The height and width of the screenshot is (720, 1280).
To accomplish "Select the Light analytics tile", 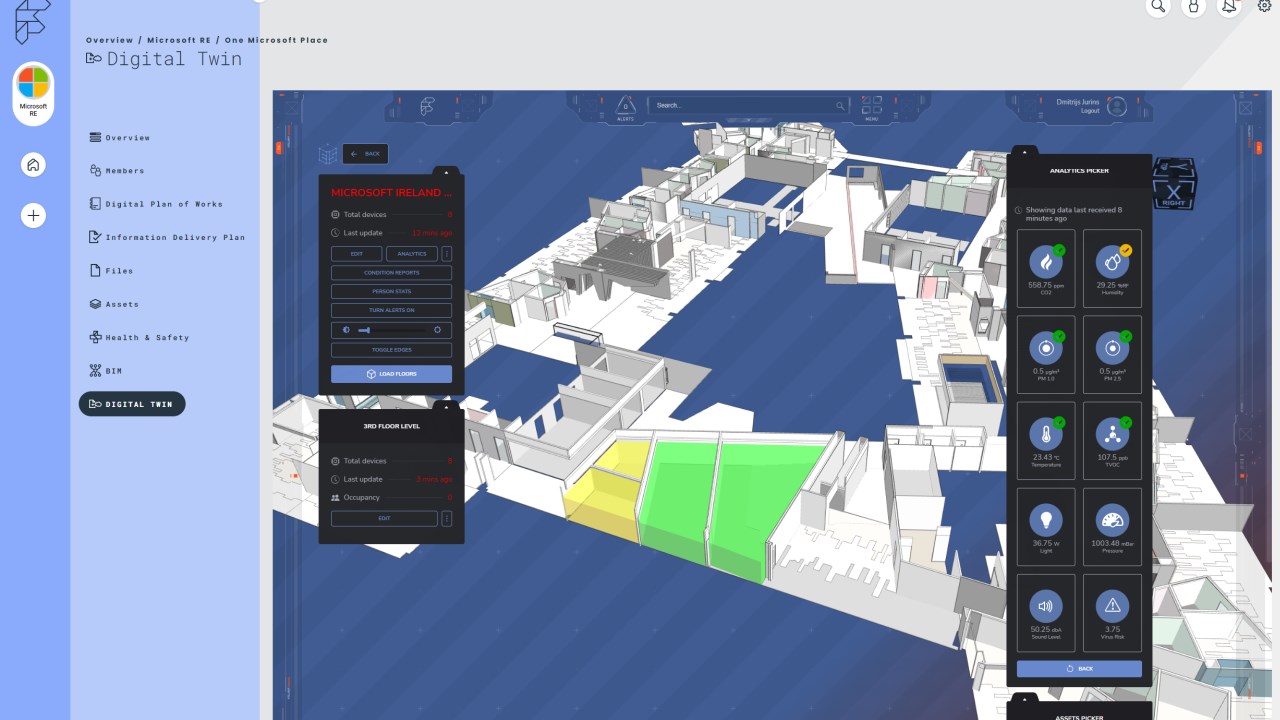I will tap(1046, 525).
